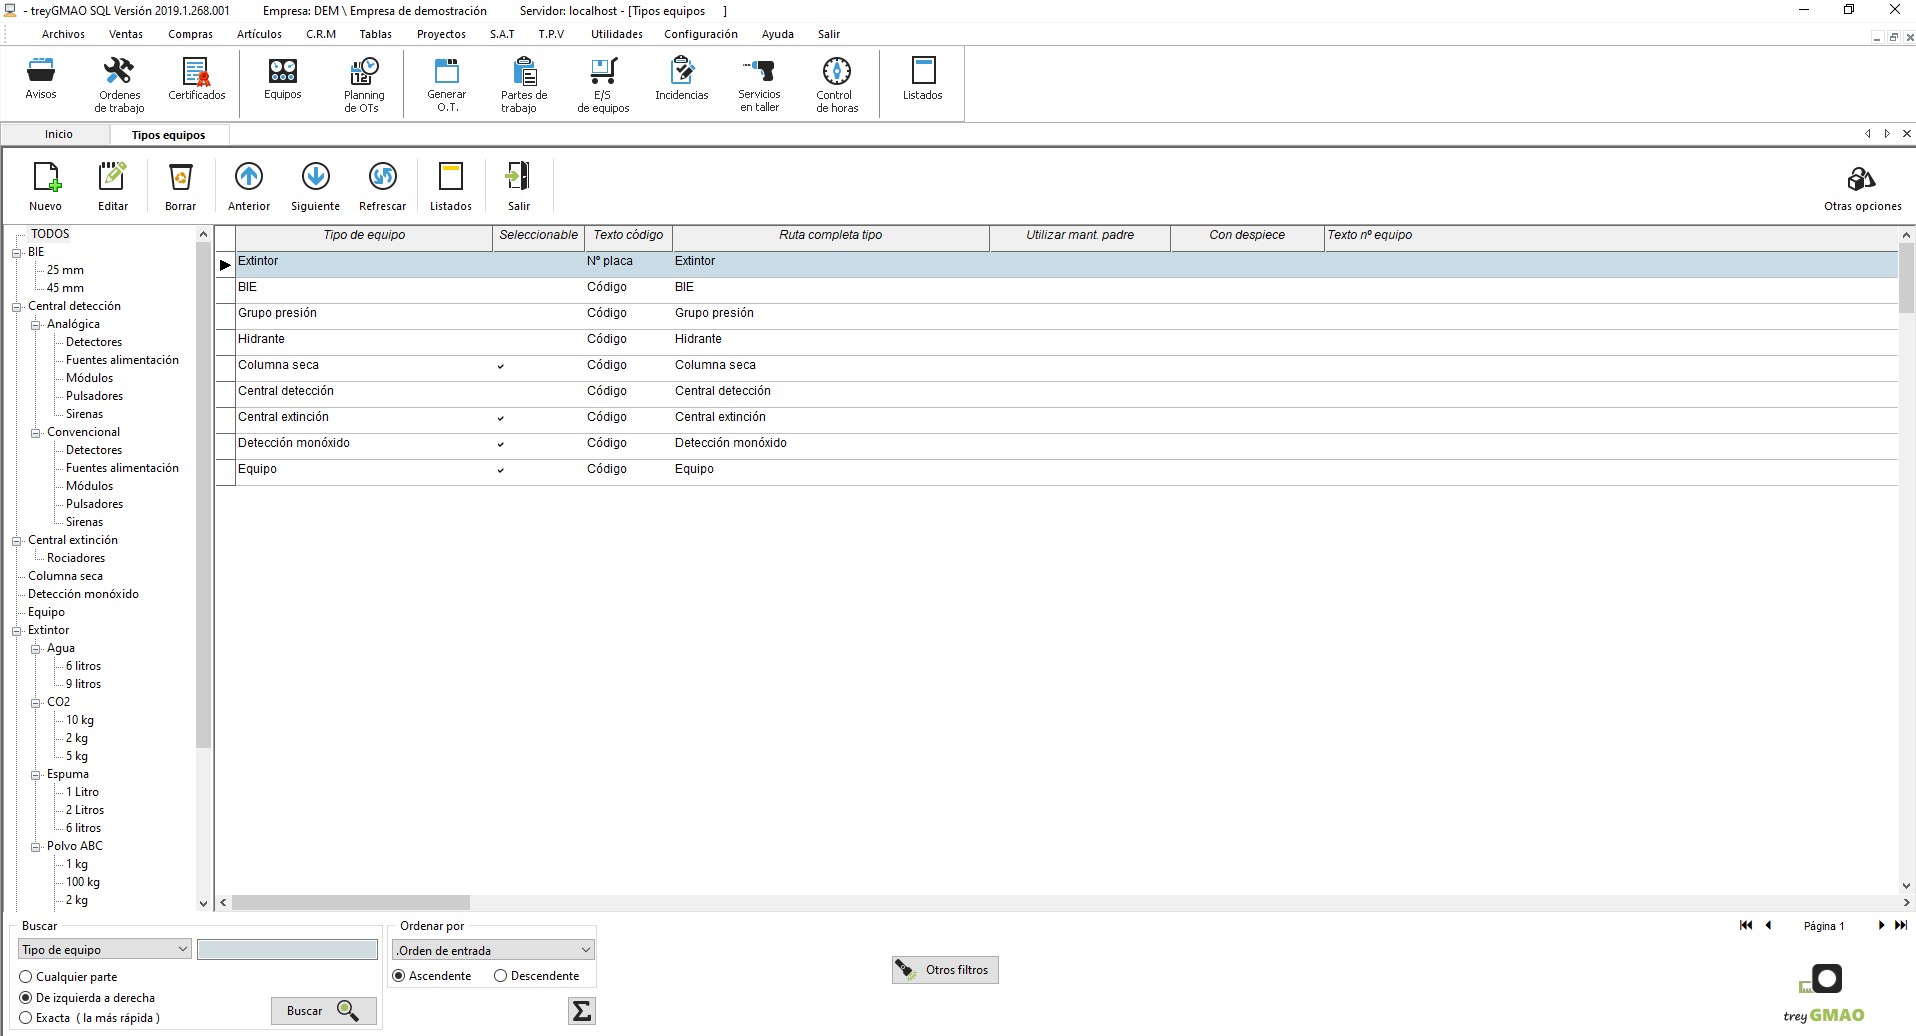Toggle Seleccionable check for Central extinción

pyautogui.click(x=501, y=418)
